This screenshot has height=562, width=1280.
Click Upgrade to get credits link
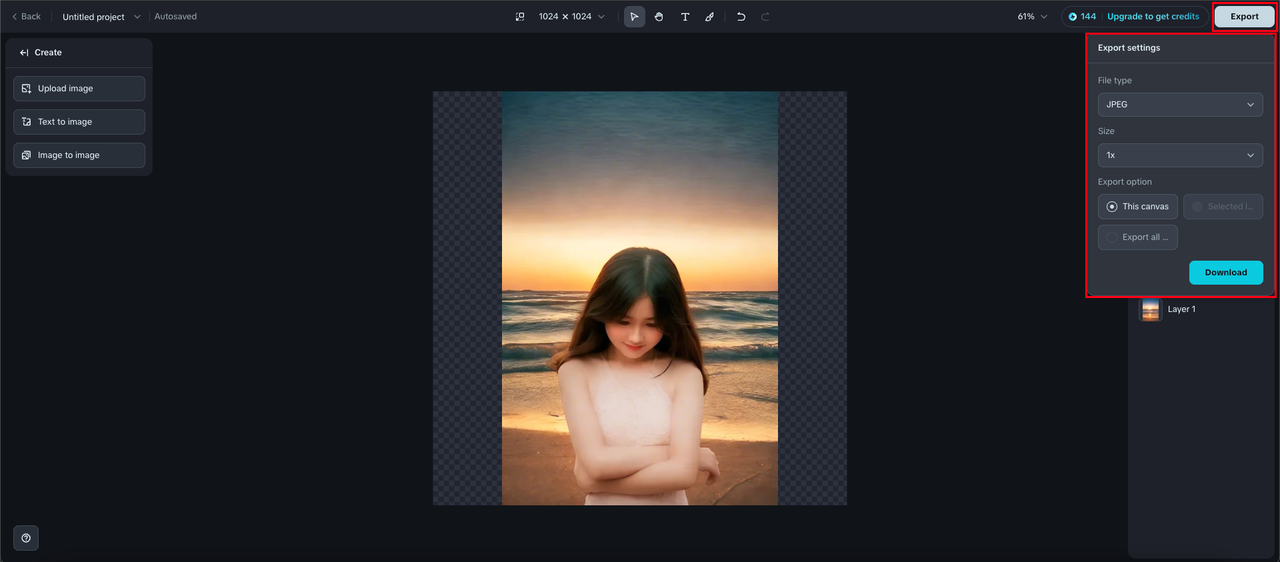tap(1153, 17)
